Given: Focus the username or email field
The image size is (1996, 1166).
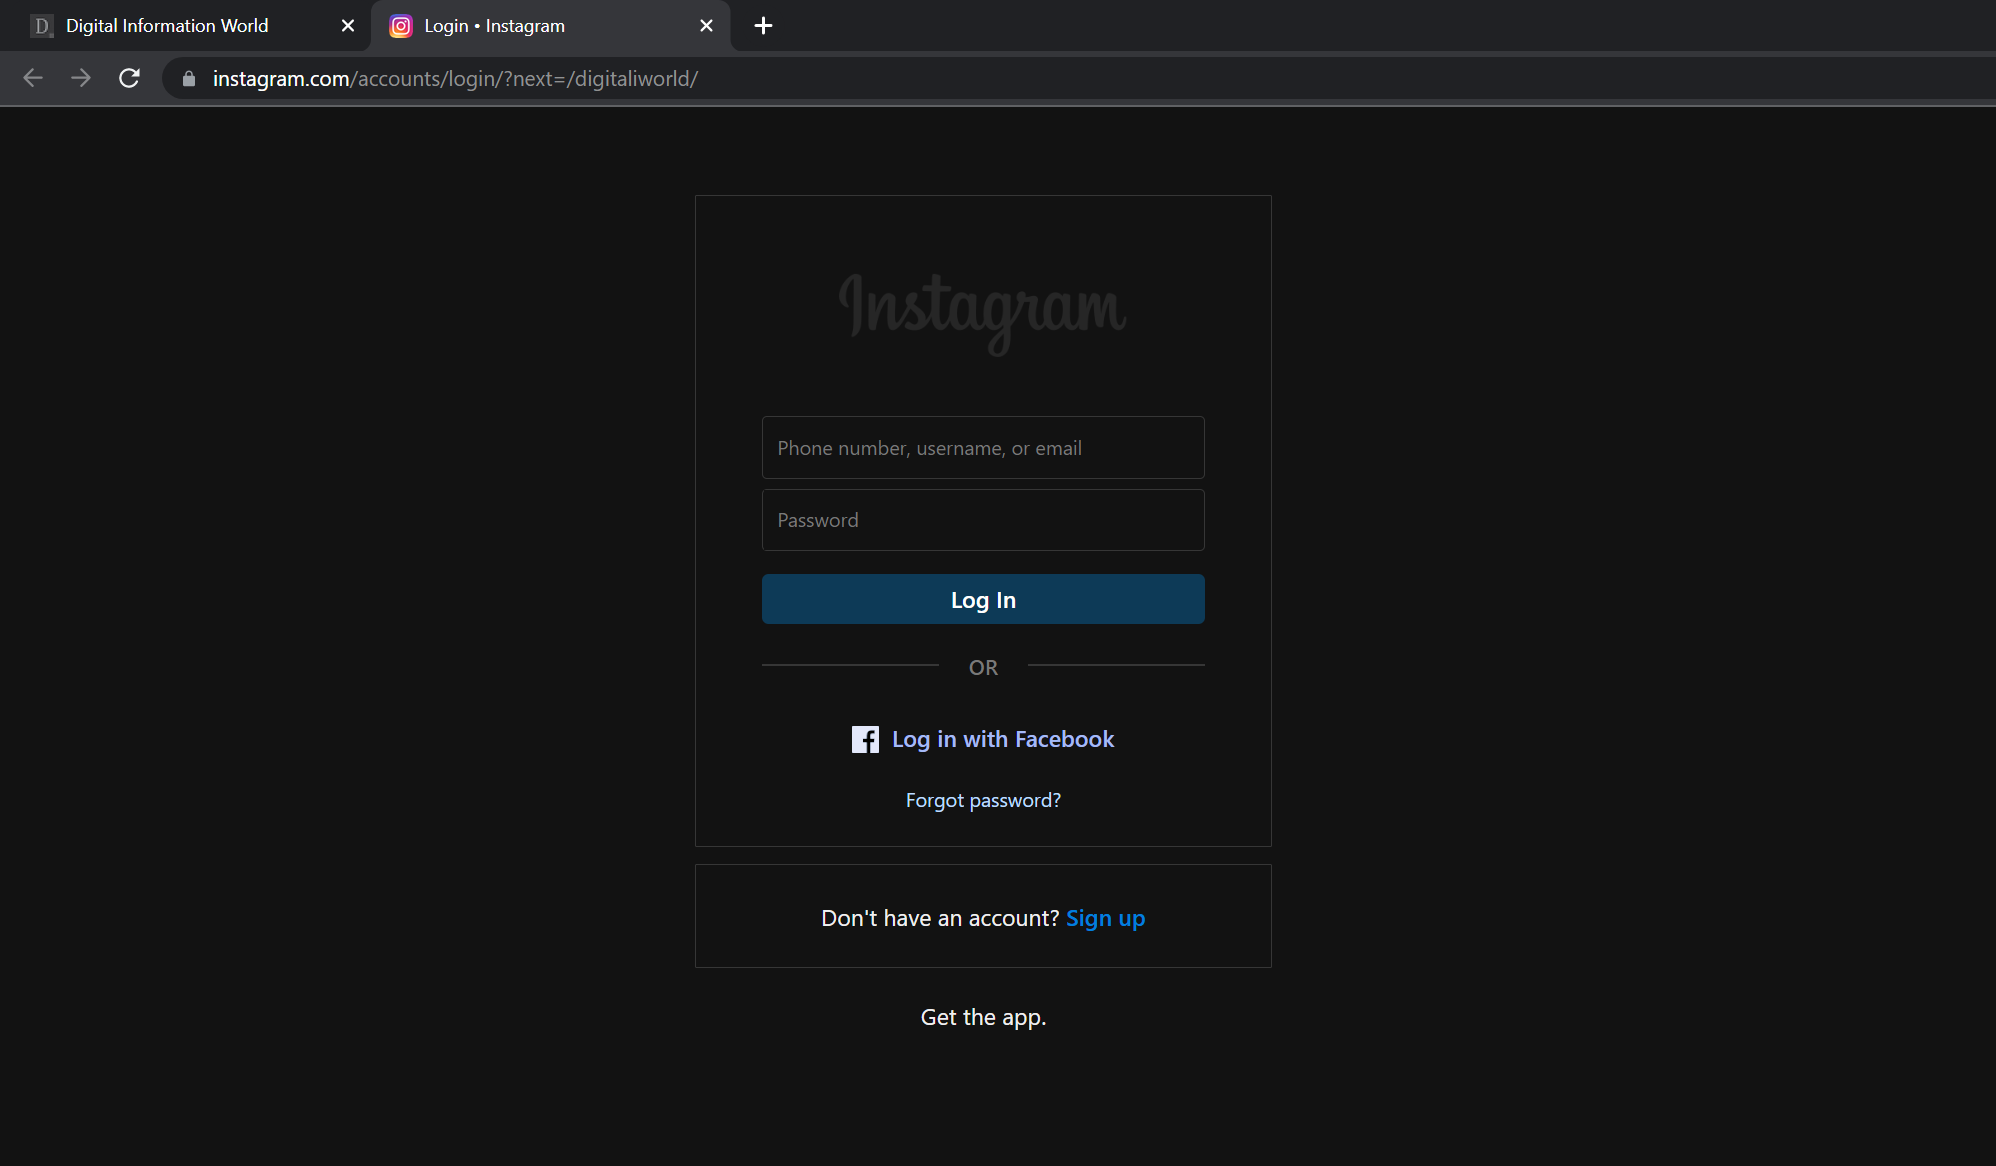Looking at the screenshot, I should pos(983,448).
